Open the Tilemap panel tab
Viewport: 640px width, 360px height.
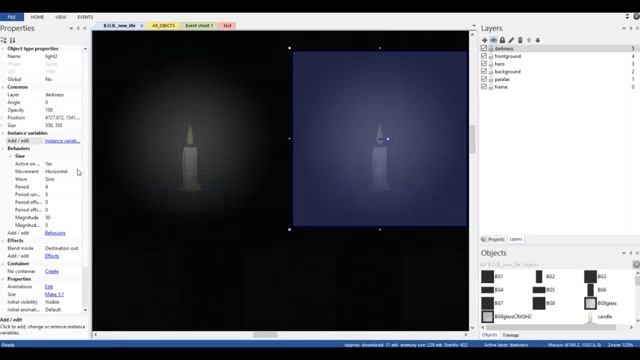[x=511, y=335]
